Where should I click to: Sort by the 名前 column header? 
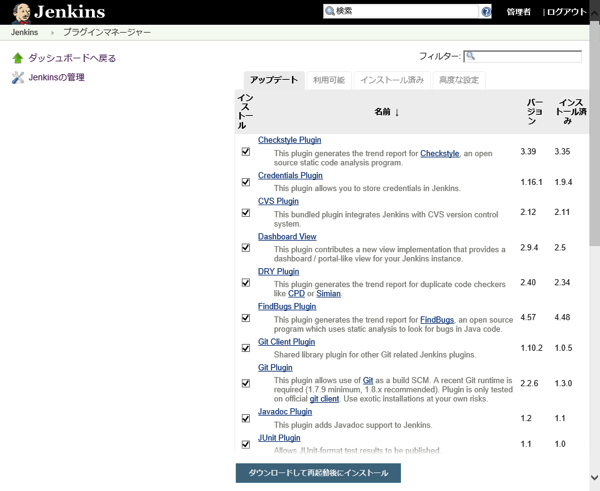(386, 112)
